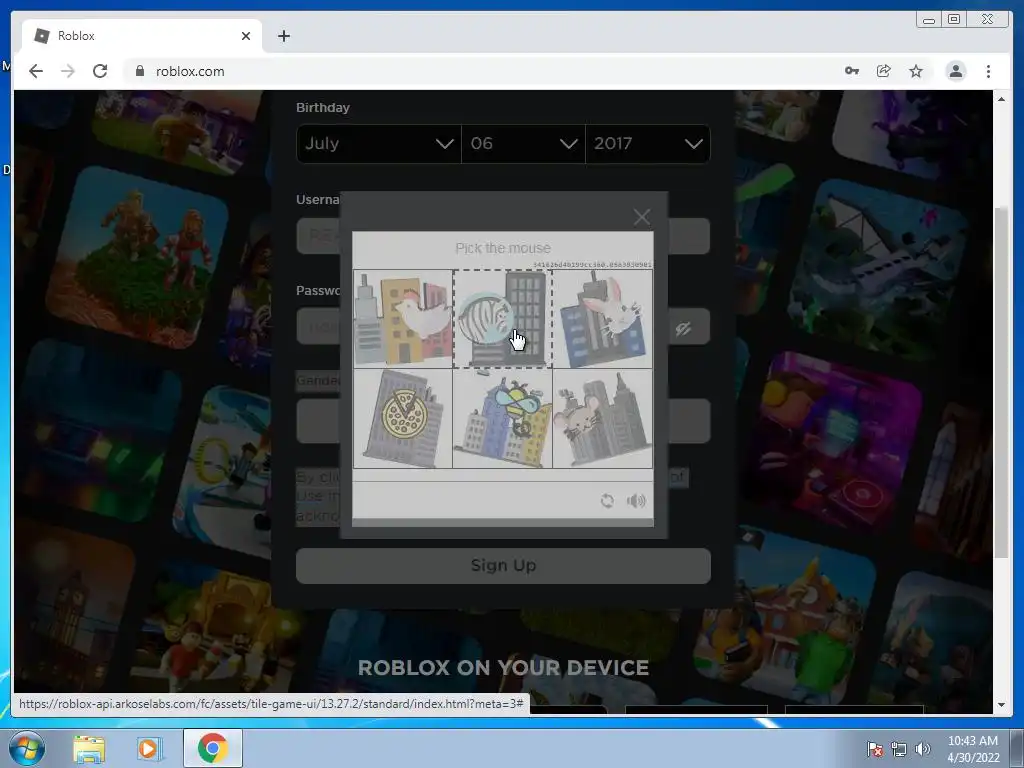Open network status tray icon
Viewport: 1024px width, 768px height.
[899, 749]
